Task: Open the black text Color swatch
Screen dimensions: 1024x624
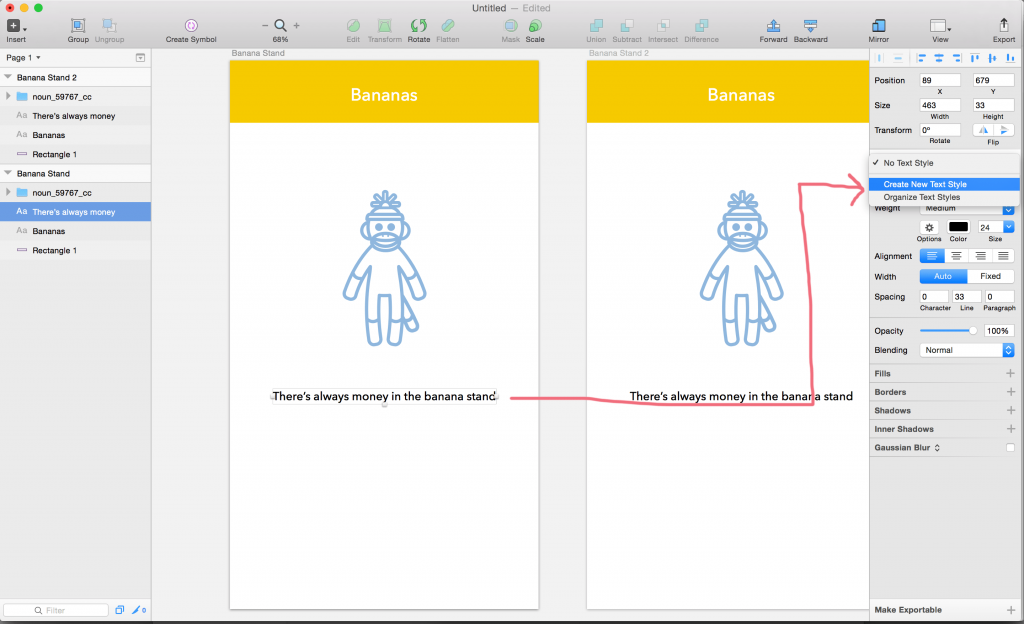Action: [958, 228]
